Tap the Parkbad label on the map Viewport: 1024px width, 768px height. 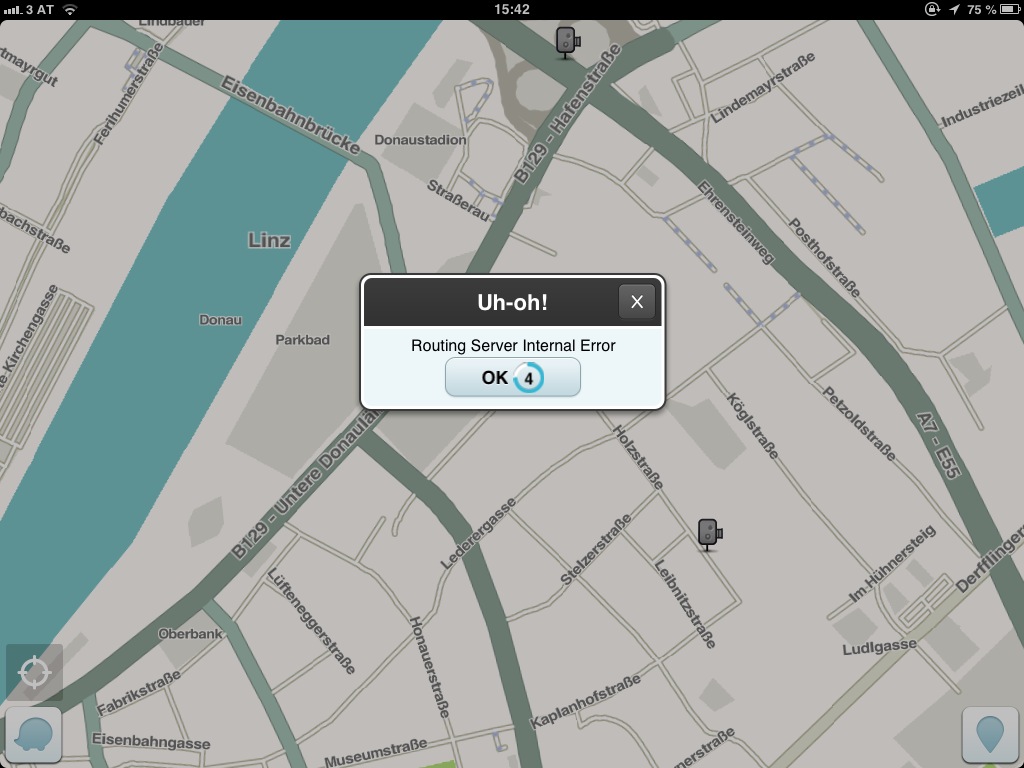[302, 340]
